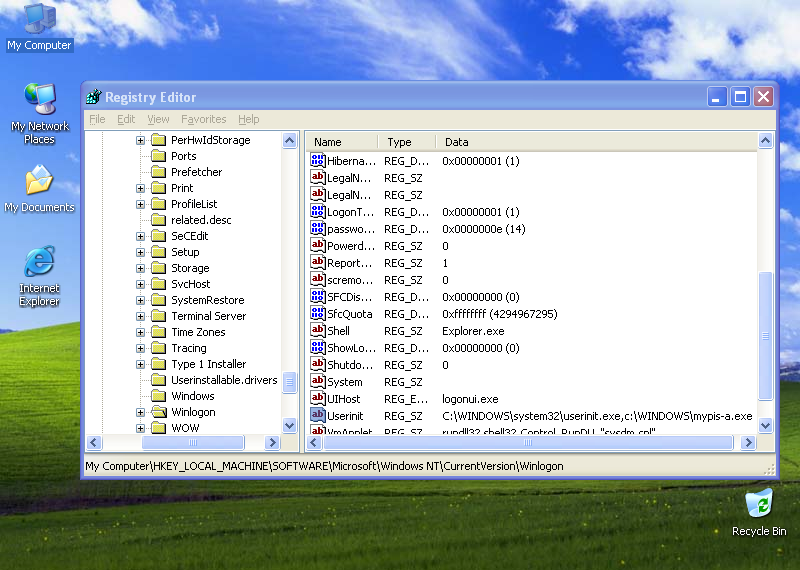Screen dimensions: 800x570
Task: Click the scremo... string value icon
Action: click(317, 279)
